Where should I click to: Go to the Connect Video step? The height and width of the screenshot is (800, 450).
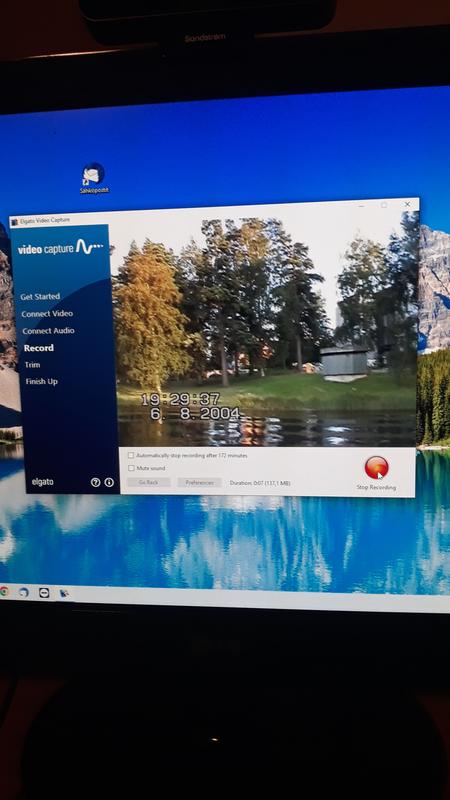(x=47, y=314)
